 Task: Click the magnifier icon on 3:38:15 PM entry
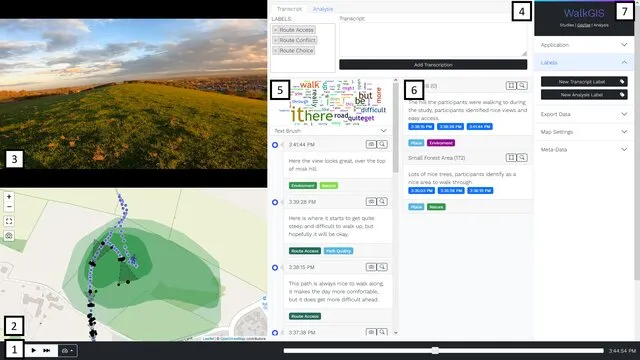coord(382,267)
